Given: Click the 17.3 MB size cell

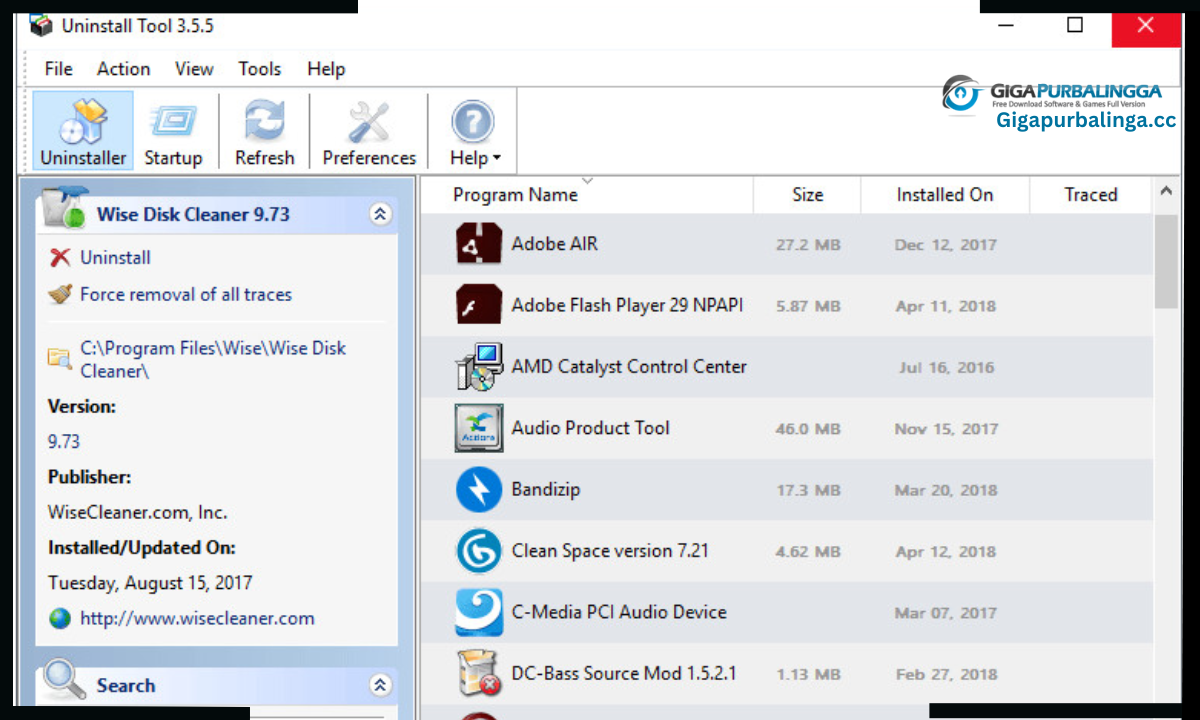Looking at the screenshot, I should point(808,490).
